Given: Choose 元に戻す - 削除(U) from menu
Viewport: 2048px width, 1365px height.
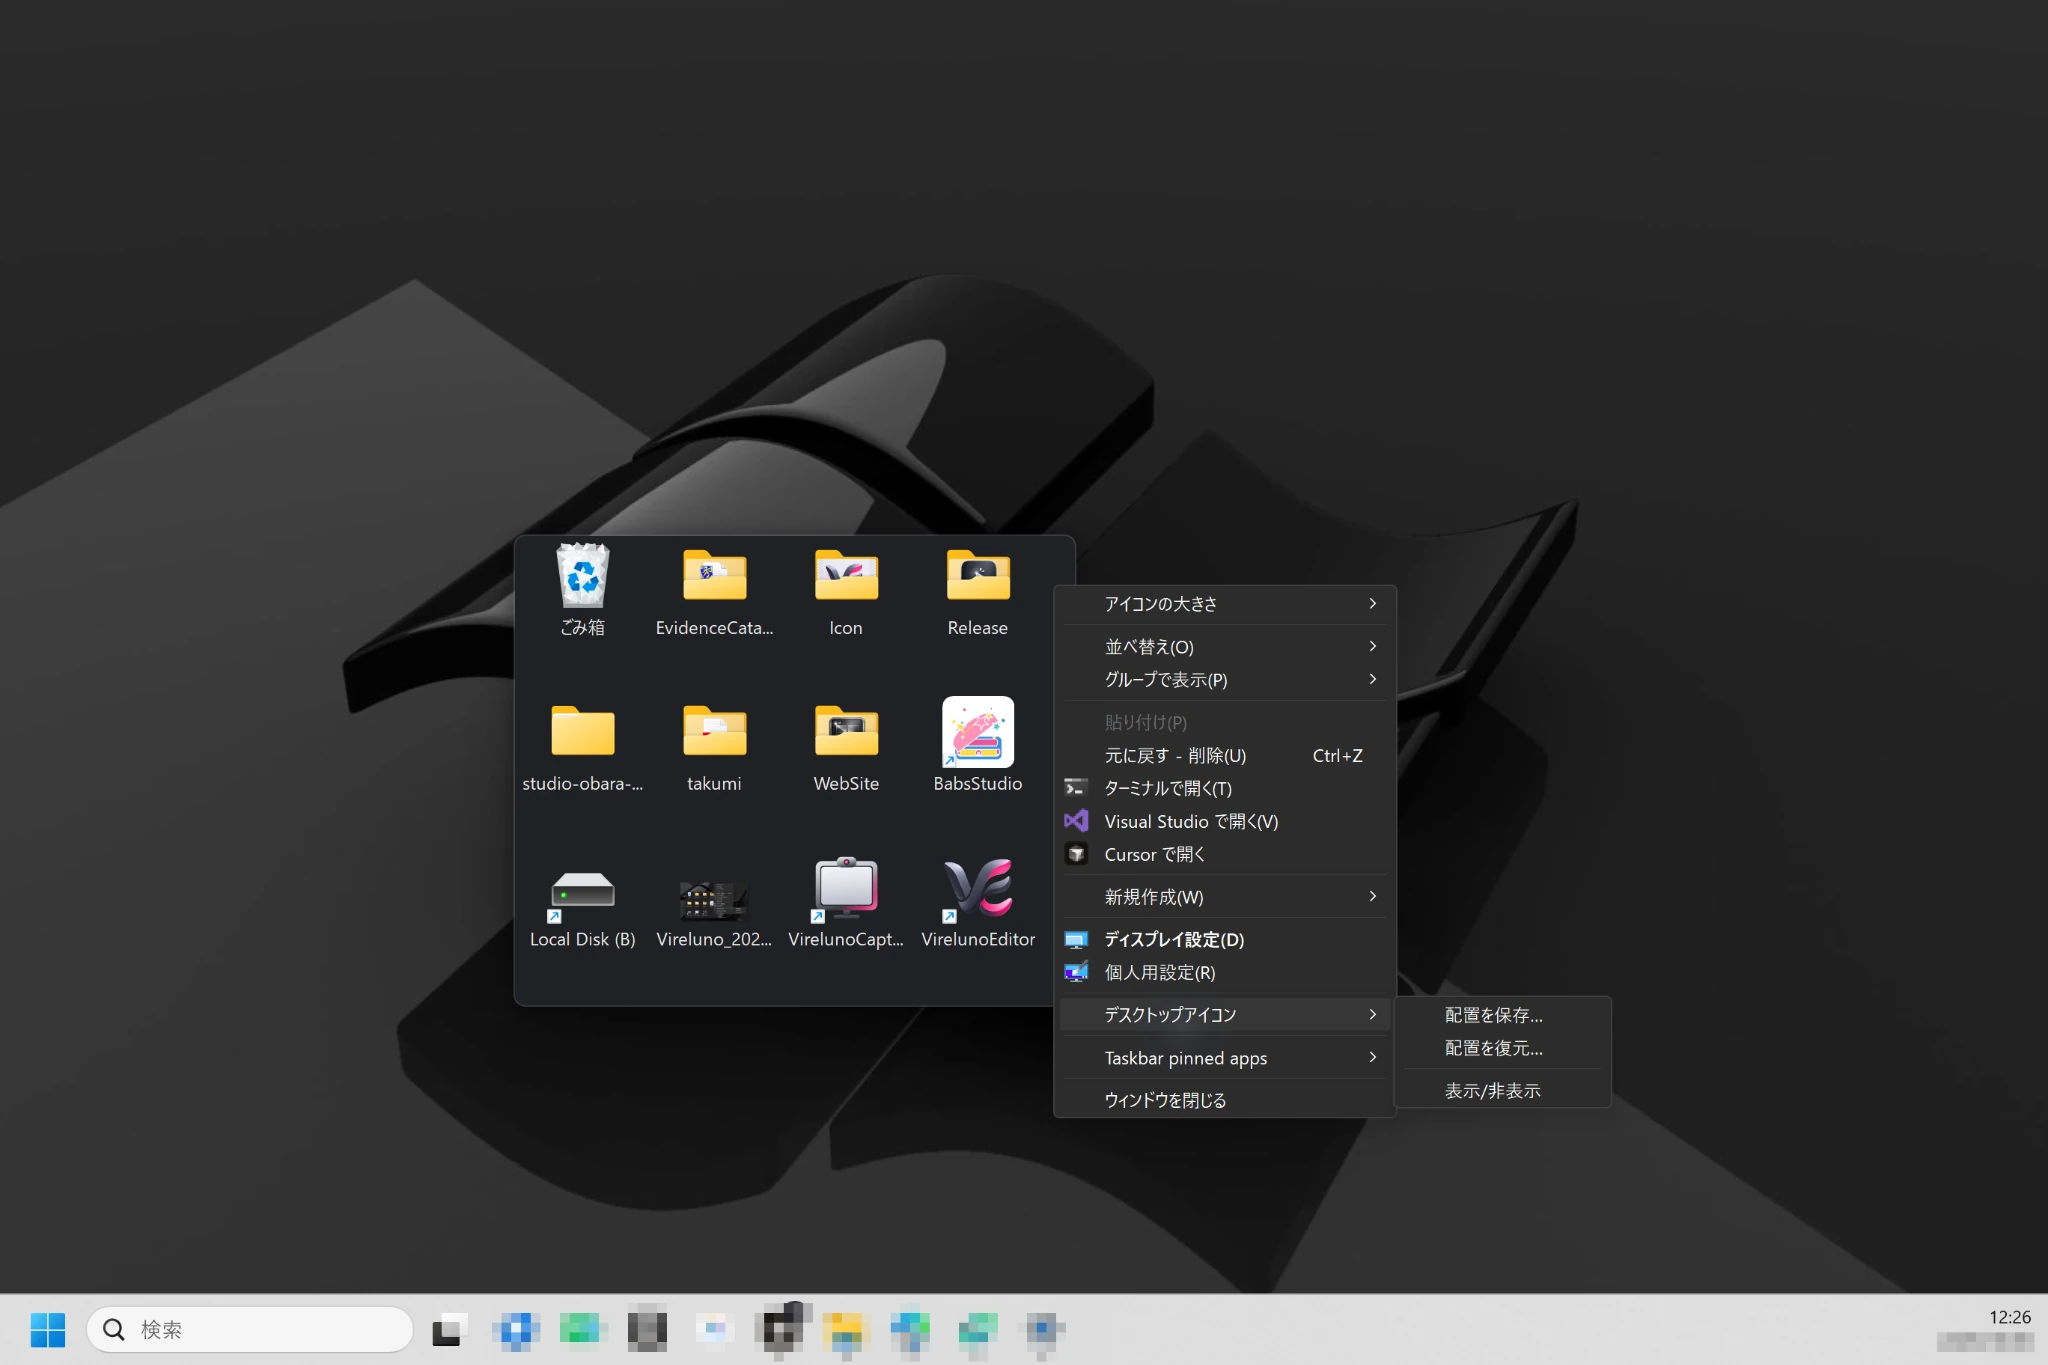Looking at the screenshot, I should [1225, 756].
